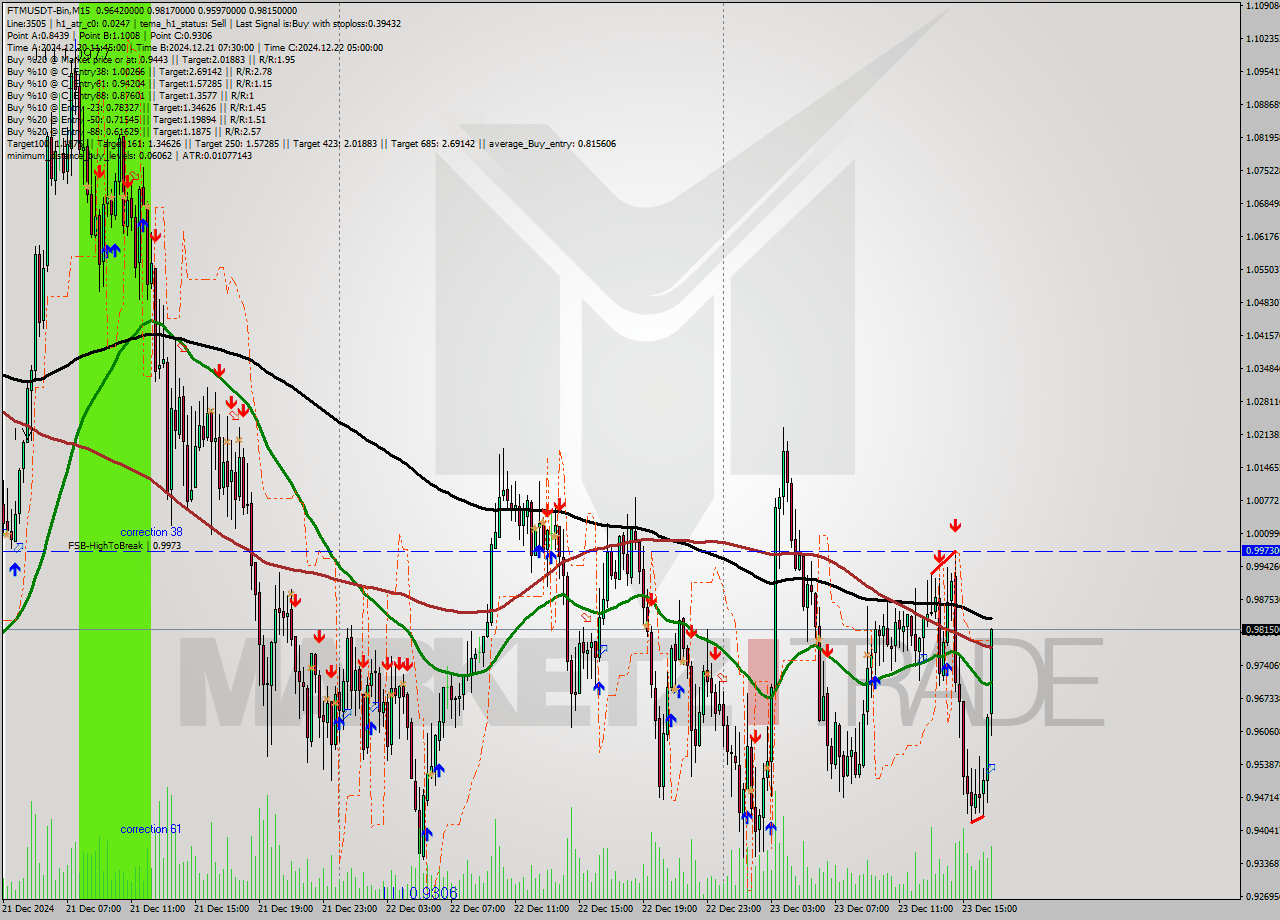This screenshot has width=1280, height=920.
Task: Click the '21 Dec 15:00' time label
Action: coord(221,909)
